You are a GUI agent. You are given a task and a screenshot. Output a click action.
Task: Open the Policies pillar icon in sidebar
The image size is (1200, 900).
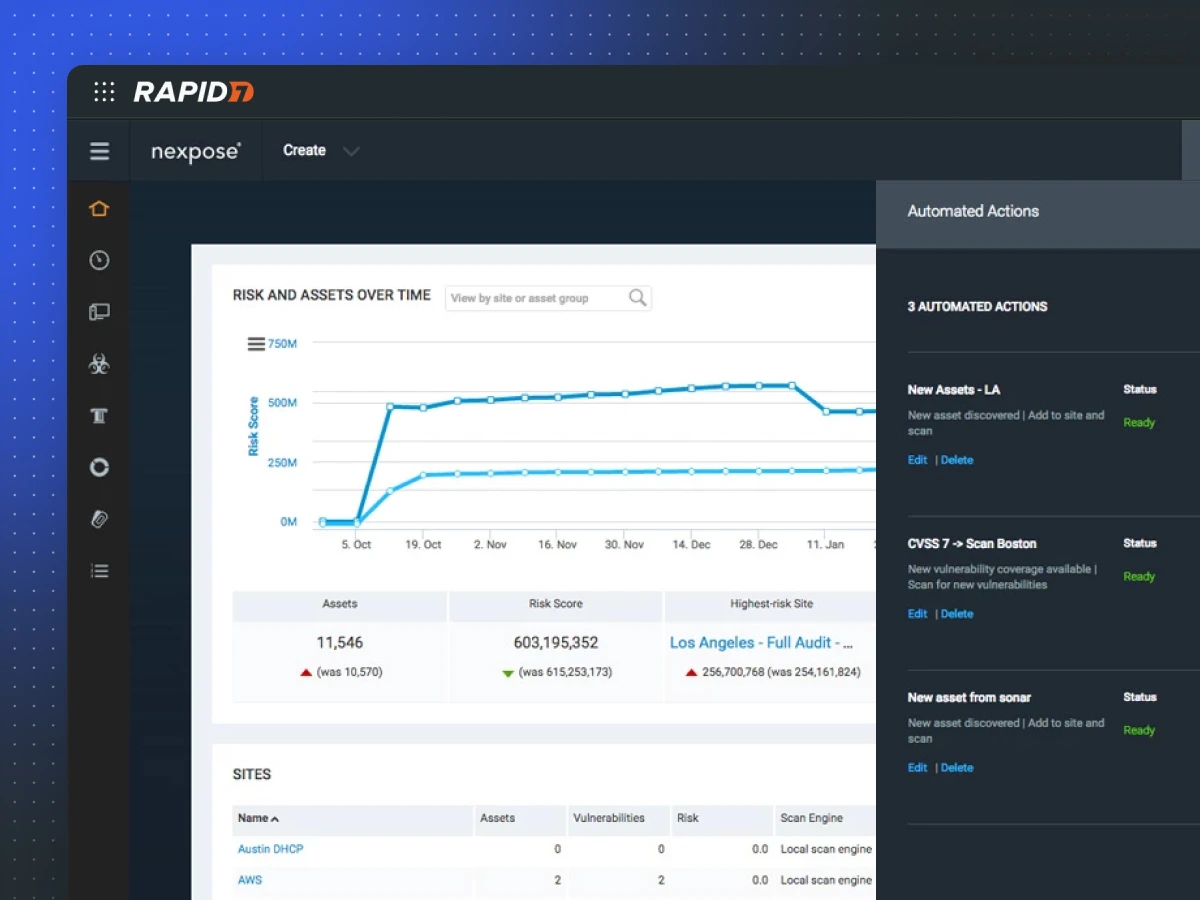point(99,416)
